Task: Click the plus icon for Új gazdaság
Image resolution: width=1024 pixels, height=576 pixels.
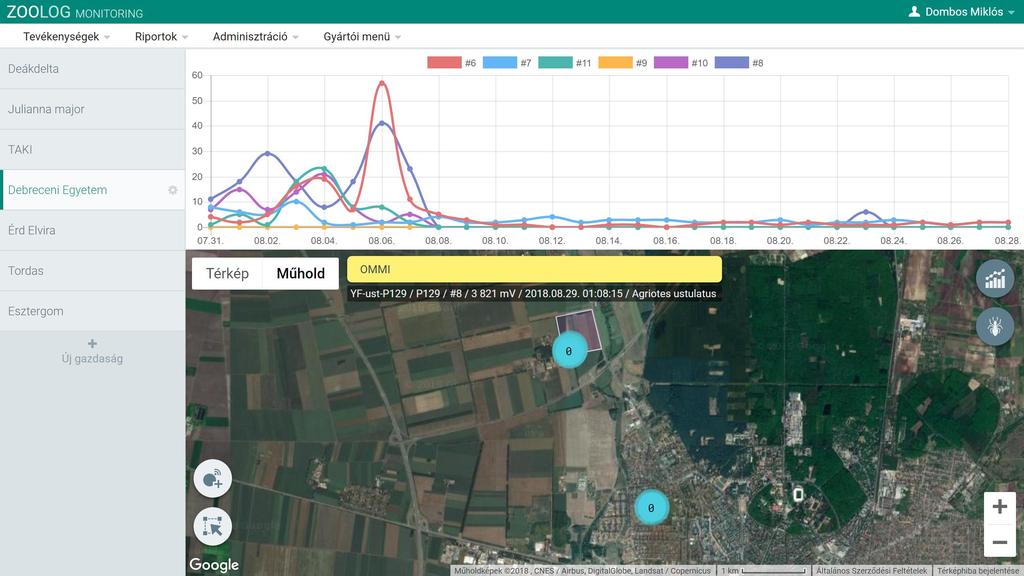Action: (92, 344)
